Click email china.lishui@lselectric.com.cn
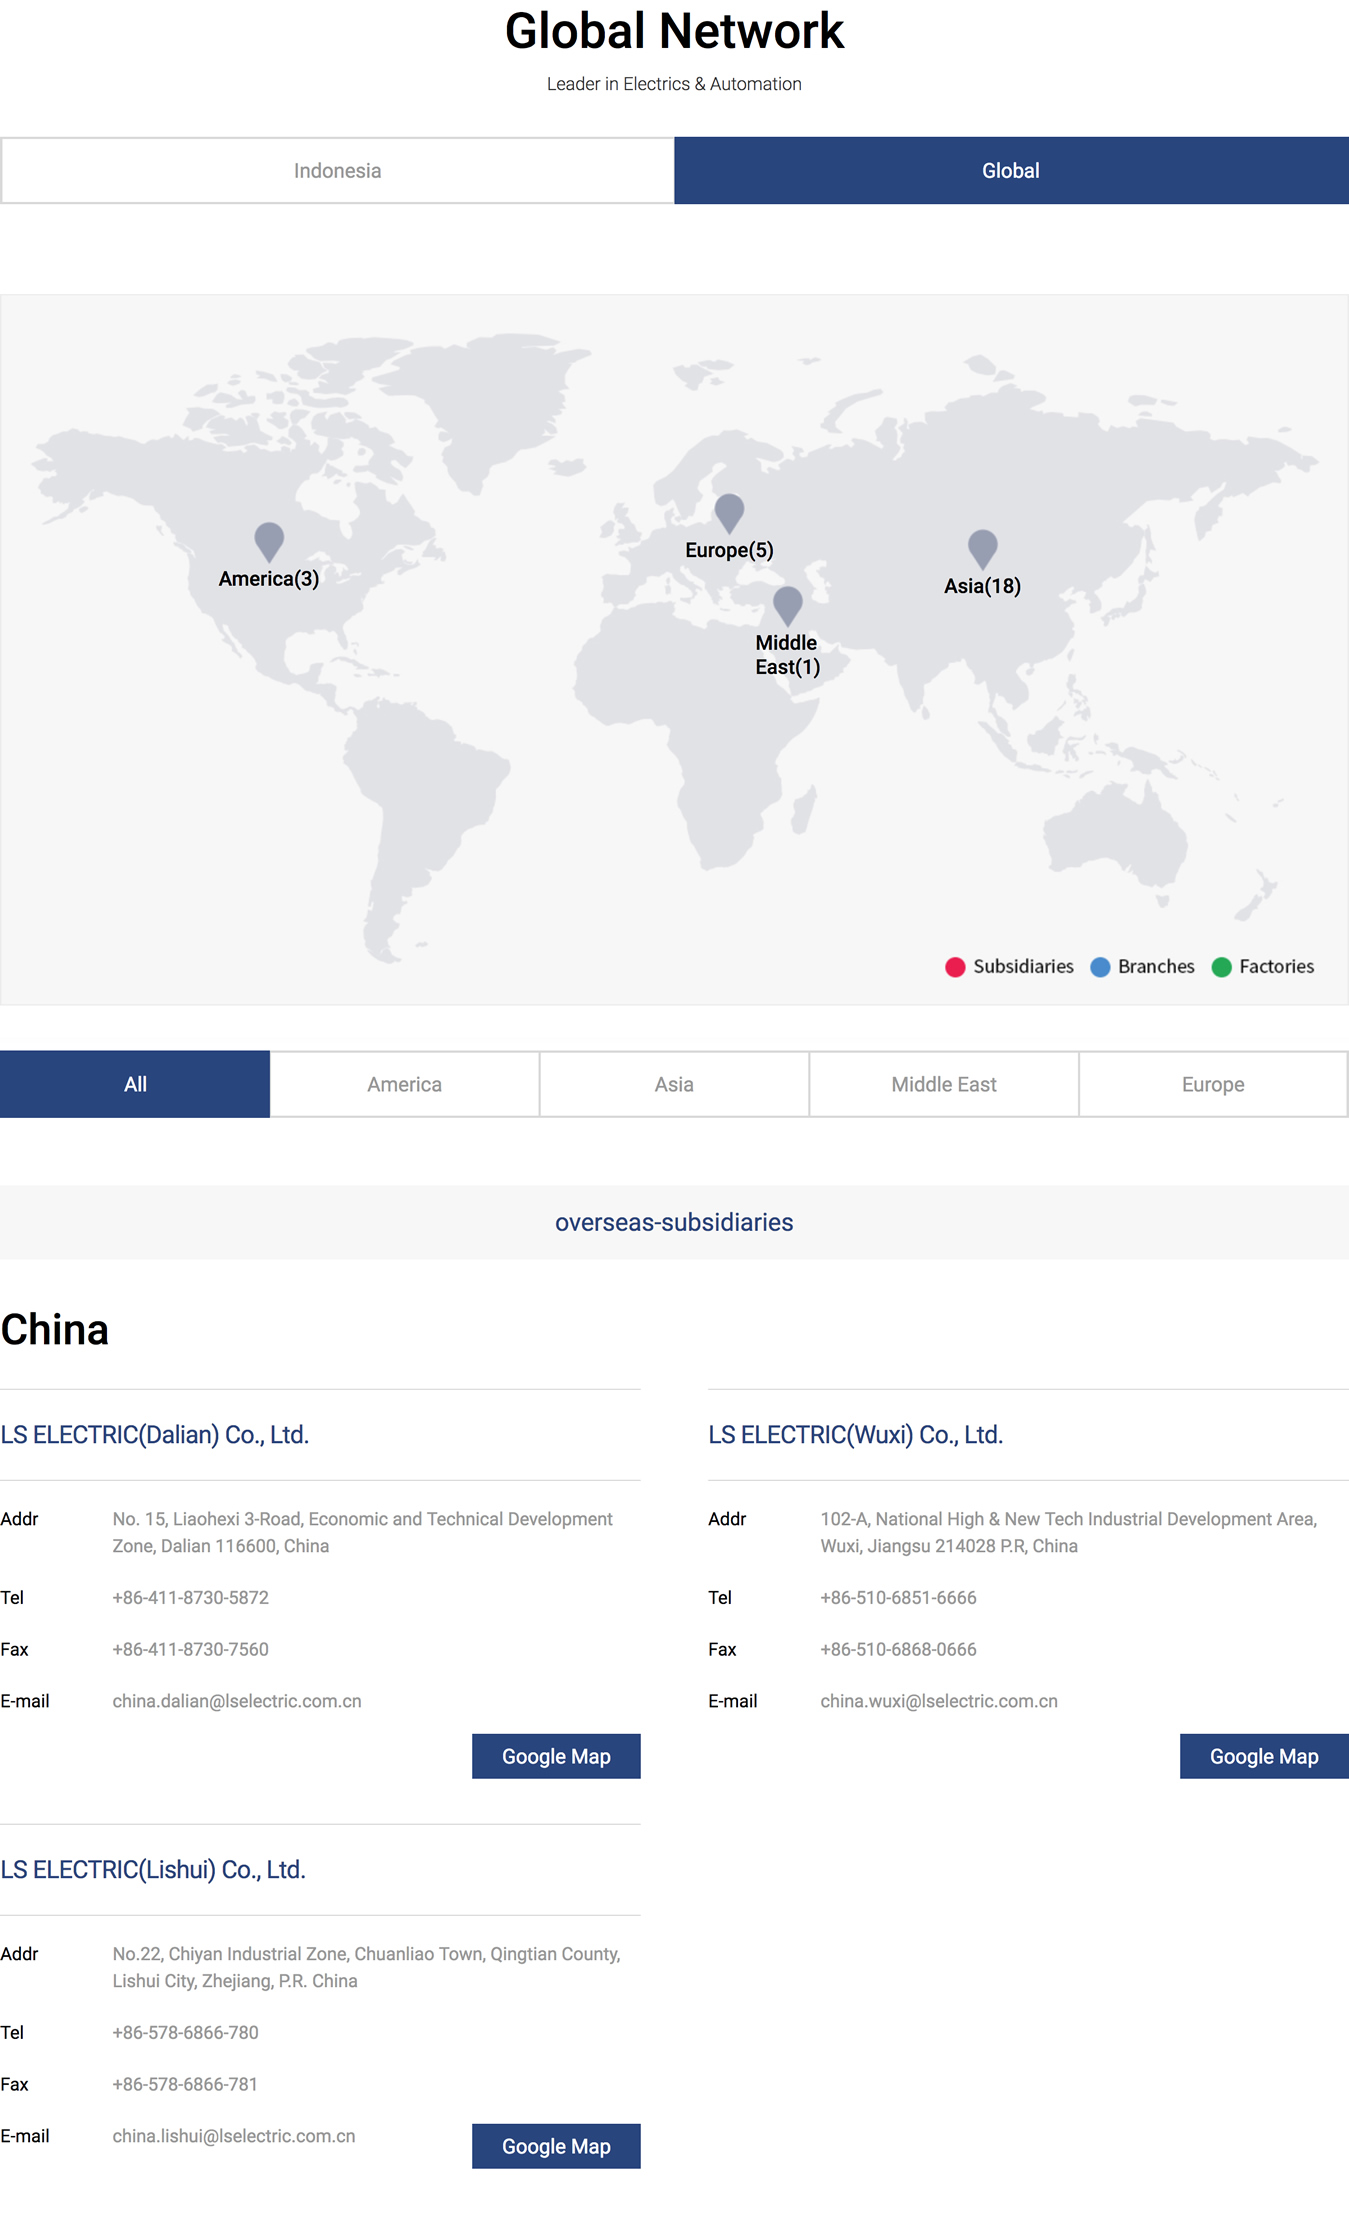This screenshot has width=1349, height=2224. (234, 2136)
